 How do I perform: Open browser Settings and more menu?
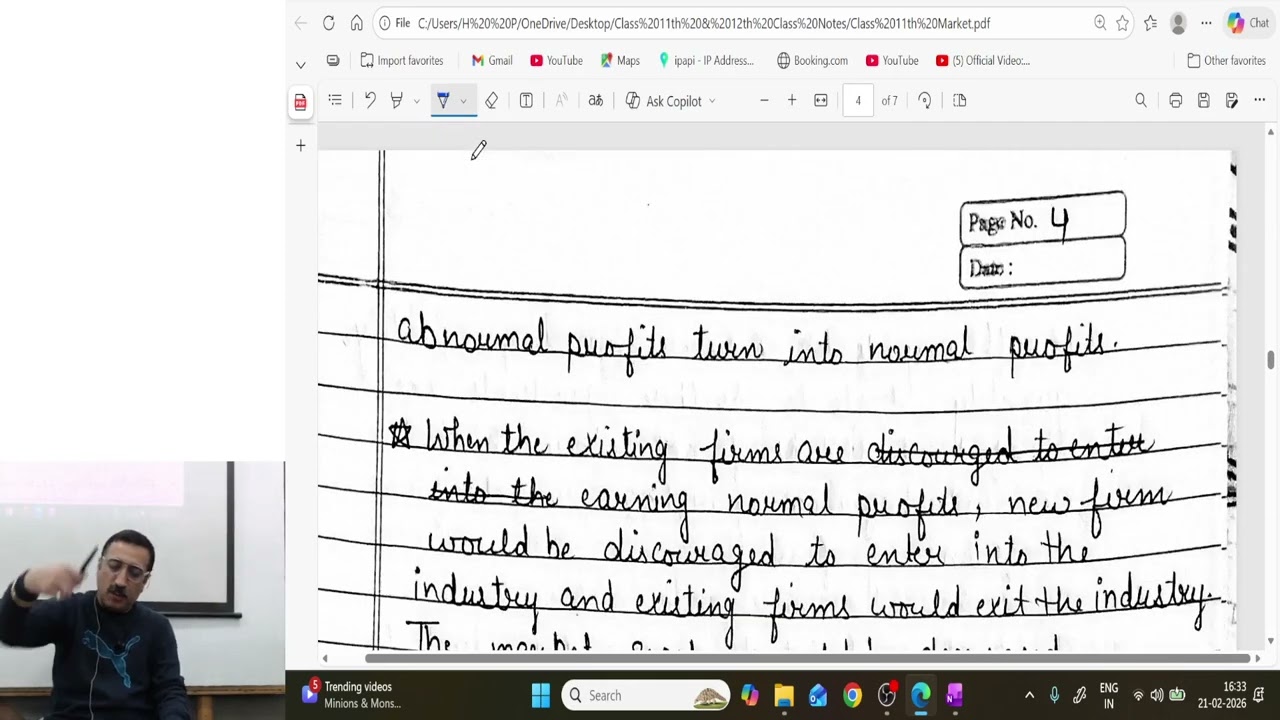pos(1206,23)
